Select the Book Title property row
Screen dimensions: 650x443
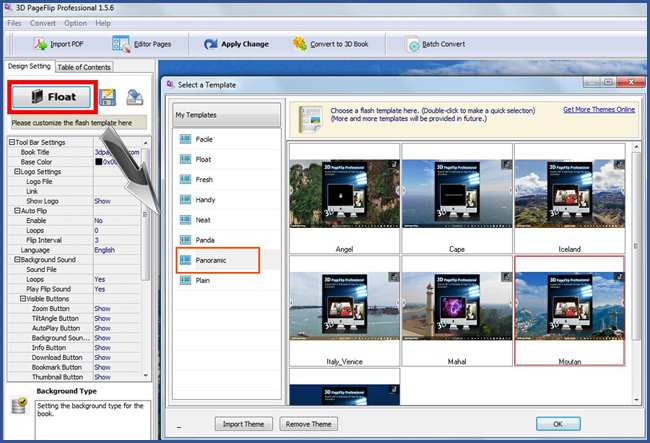tap(74, 152)
